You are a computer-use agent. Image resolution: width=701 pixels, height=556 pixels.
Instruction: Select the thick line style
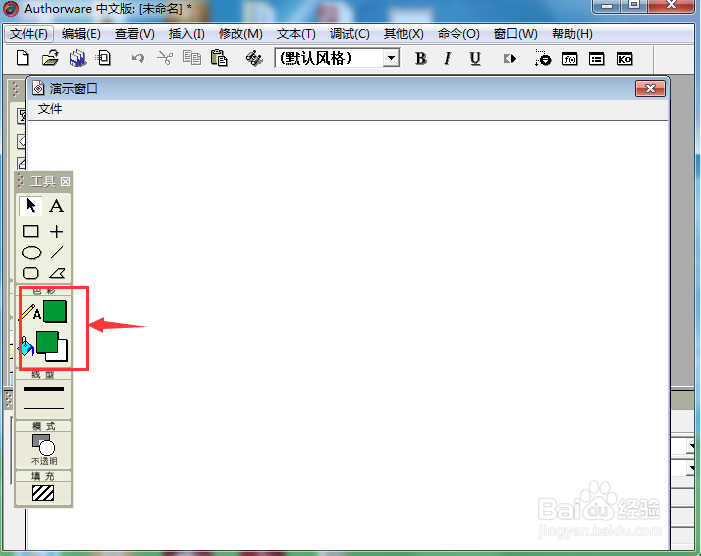44,389
